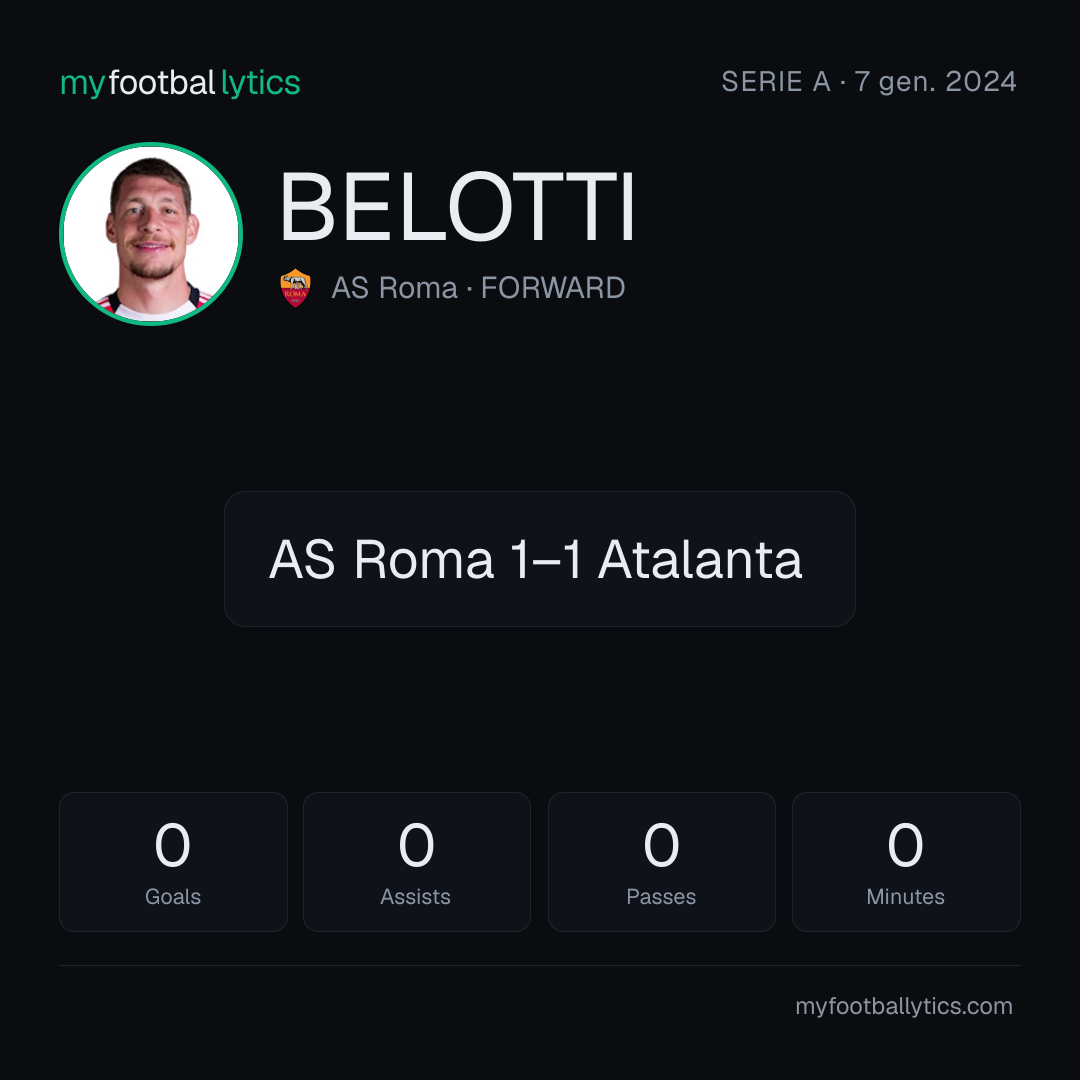1080x1080 pixels.
Task: Click the zero value above Minutes
Action: (905, 844)
